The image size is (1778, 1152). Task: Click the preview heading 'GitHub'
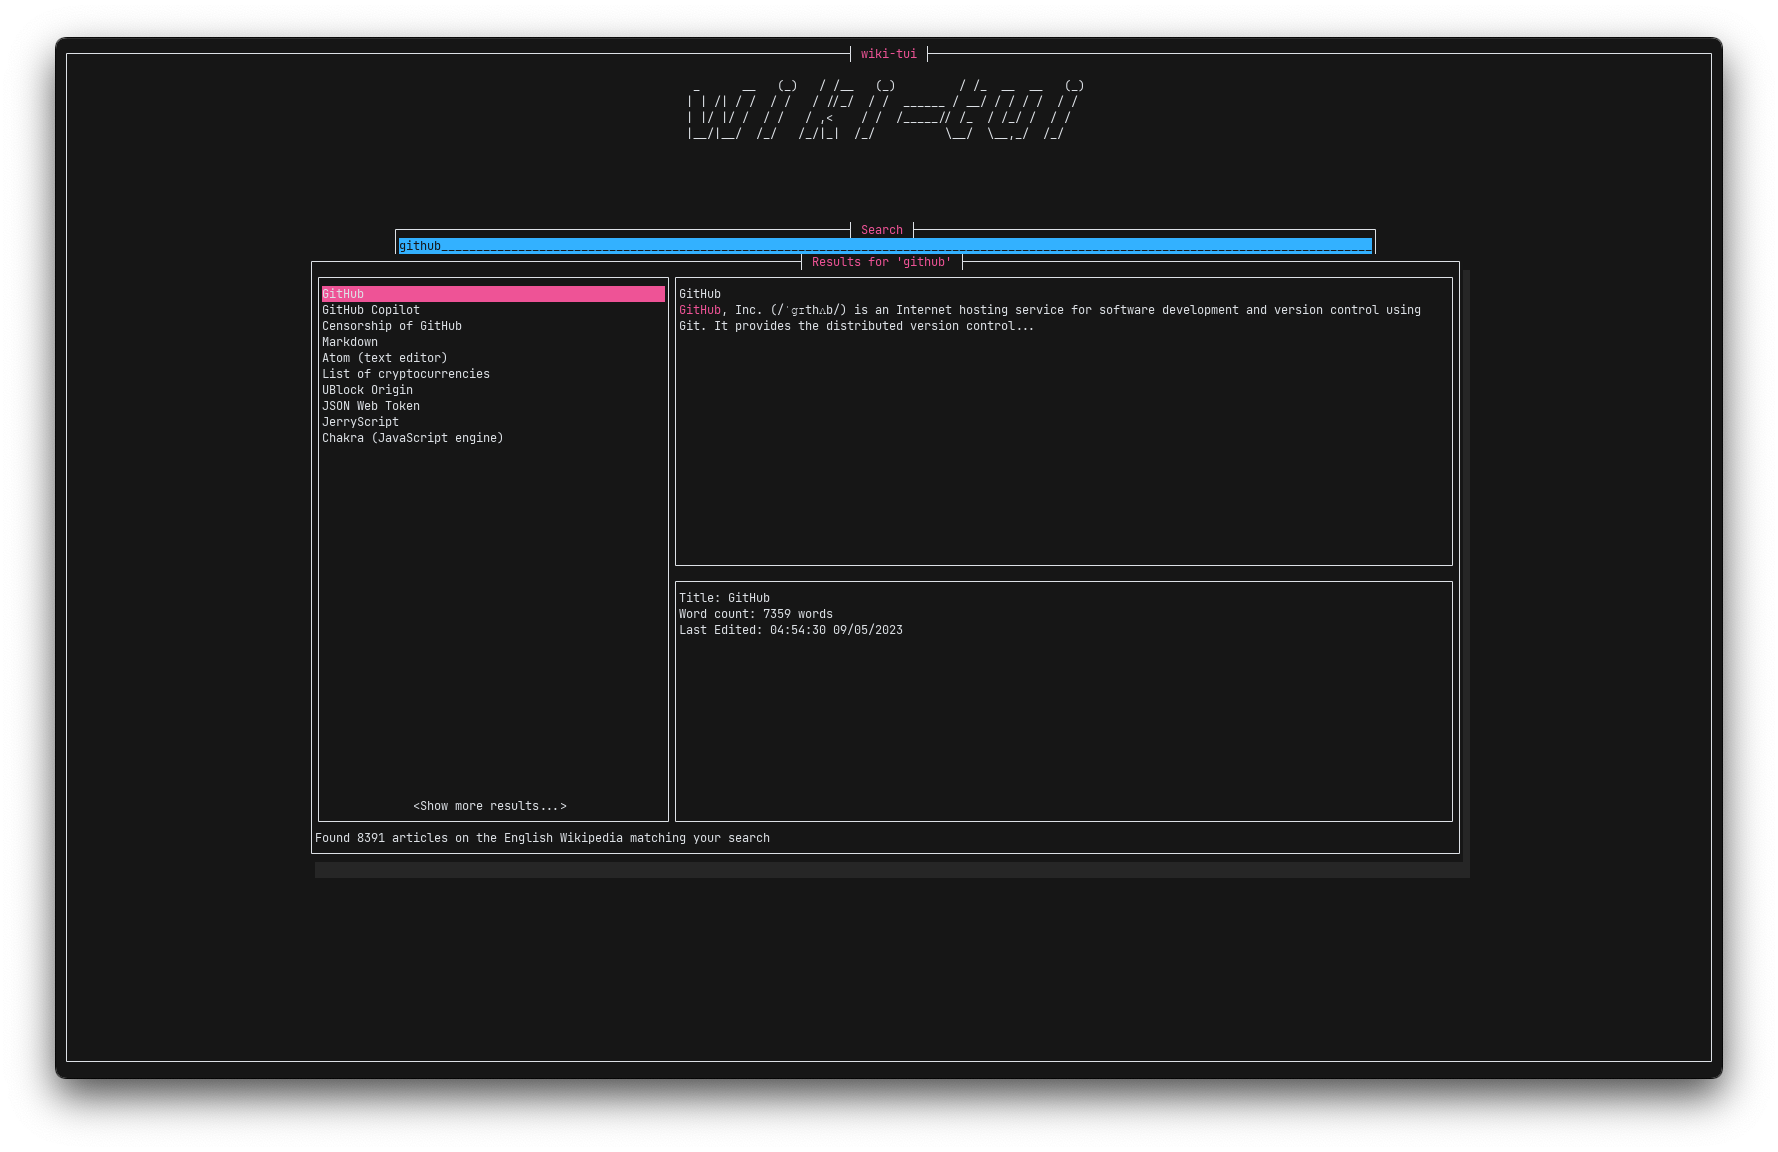[x=700, y=294]
